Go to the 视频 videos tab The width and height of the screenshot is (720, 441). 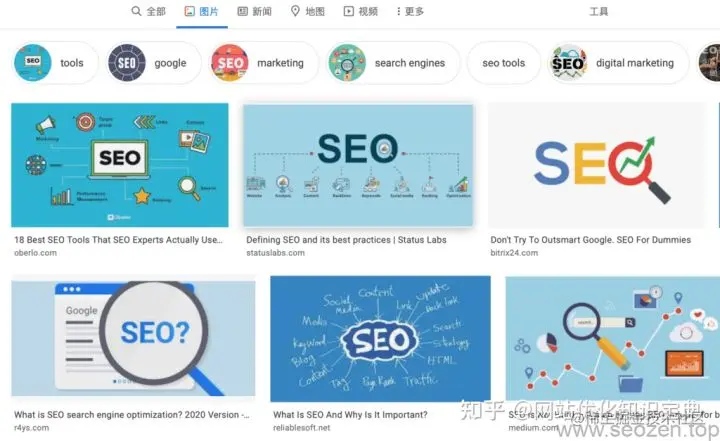(361, 11)
